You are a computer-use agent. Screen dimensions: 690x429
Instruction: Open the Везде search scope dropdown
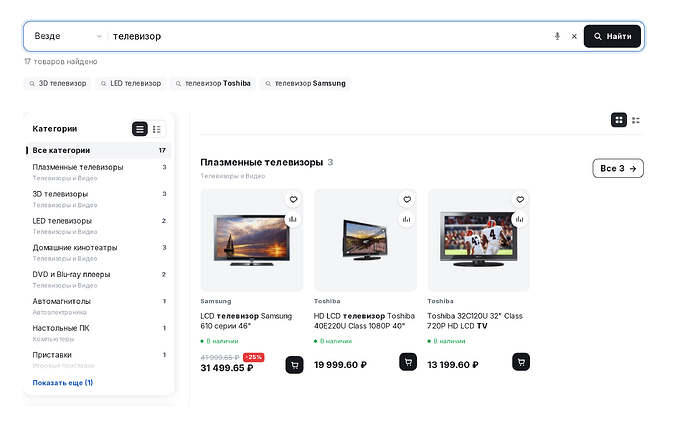point(68,36)
